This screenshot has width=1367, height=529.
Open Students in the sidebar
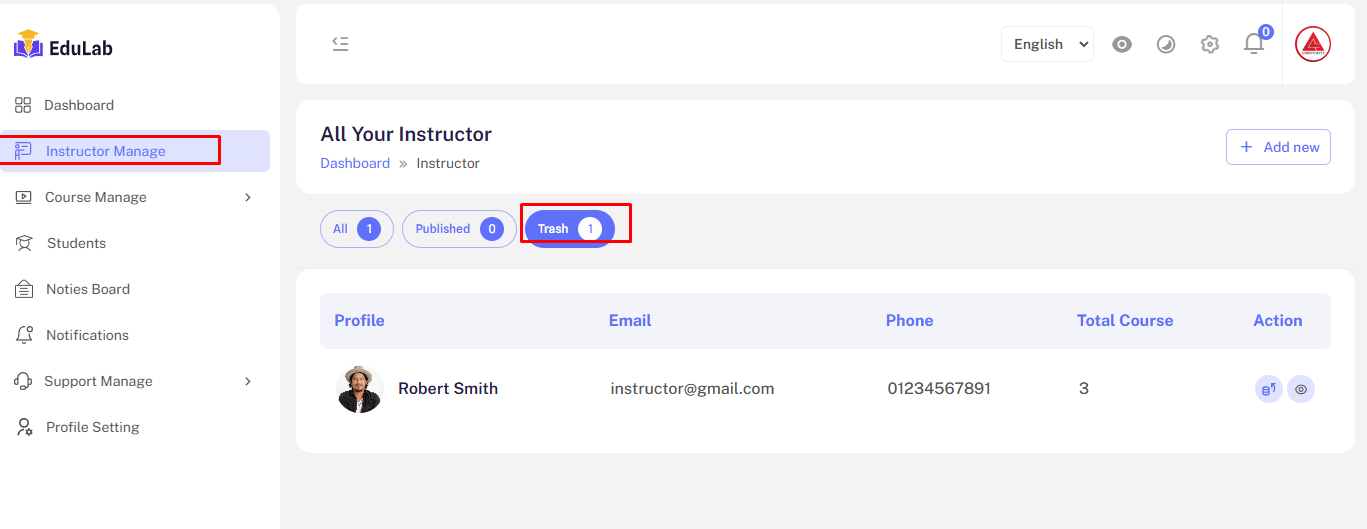[x=76, y=243]
